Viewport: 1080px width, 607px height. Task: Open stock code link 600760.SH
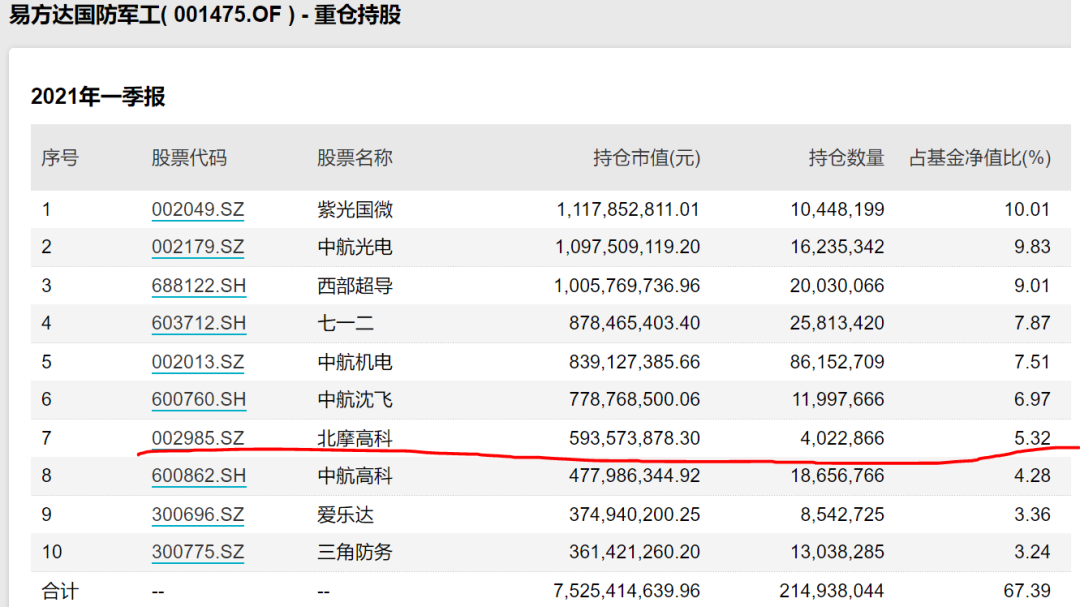point(198,400)
